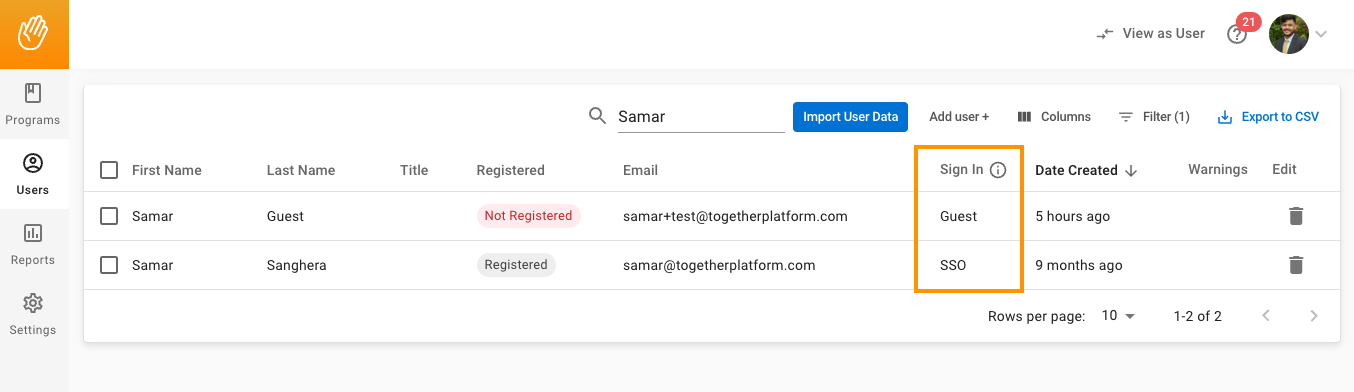Delete the Samar Guest user via trash icon
Image resolution: width=1354 pixels, height=392 pixels.
click(x=1296, y=216)
